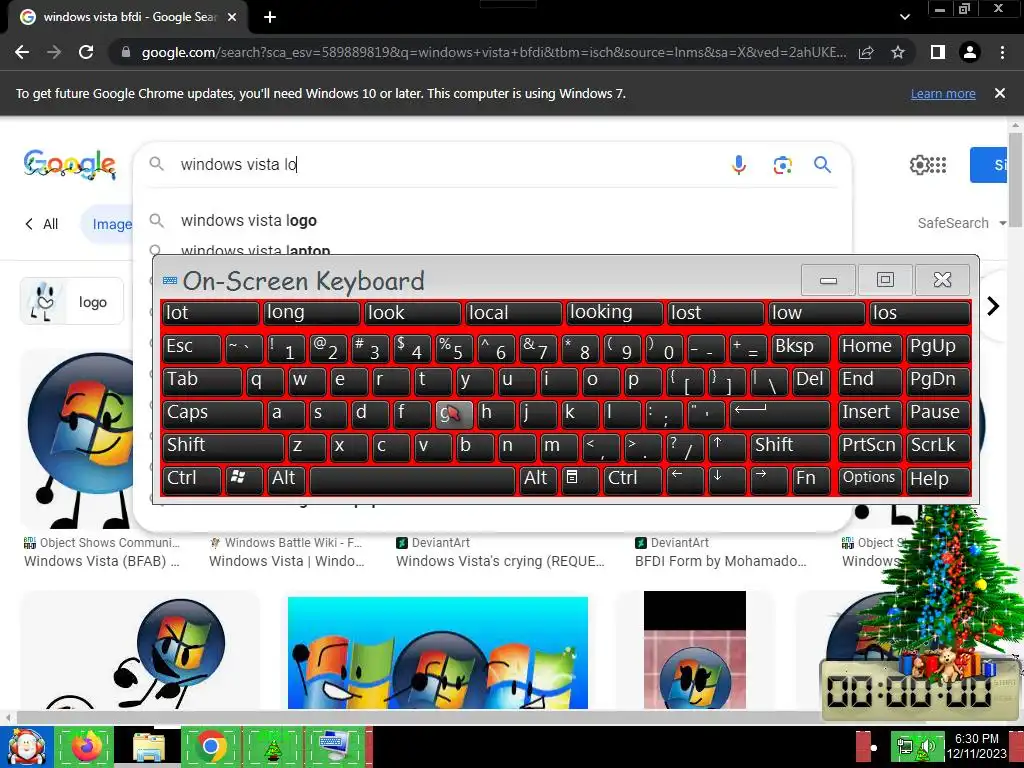Viewport: 1024px width, 768px height.
Task: Open a new Chrome tab
Action: coord(270,18)
